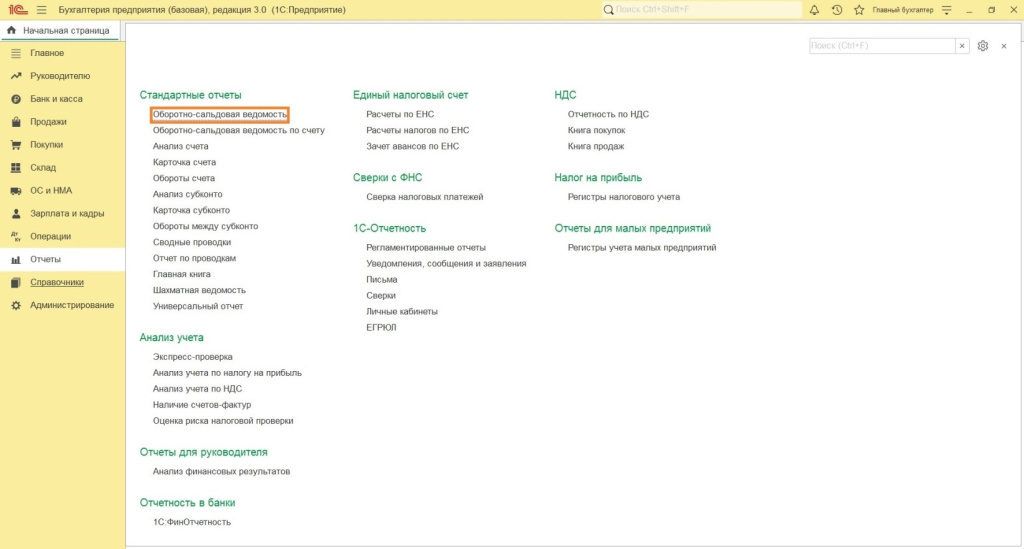Open Оборотно-сальдовая ведомость report
This screenshot has width=1024, height=549.
click(x=220, y=115)
